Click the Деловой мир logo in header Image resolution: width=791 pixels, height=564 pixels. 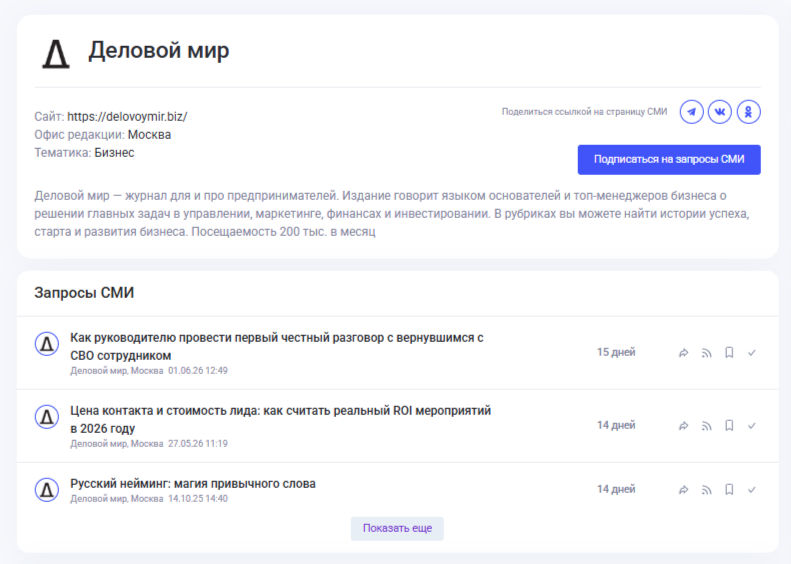(55, 54)
